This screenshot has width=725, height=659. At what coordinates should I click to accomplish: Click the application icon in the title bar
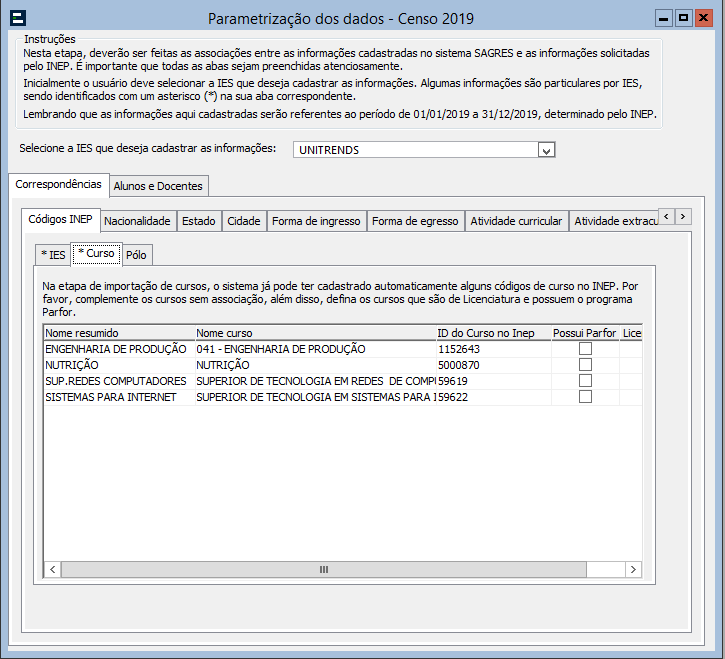pyautogui.click(x=18, y=18)
